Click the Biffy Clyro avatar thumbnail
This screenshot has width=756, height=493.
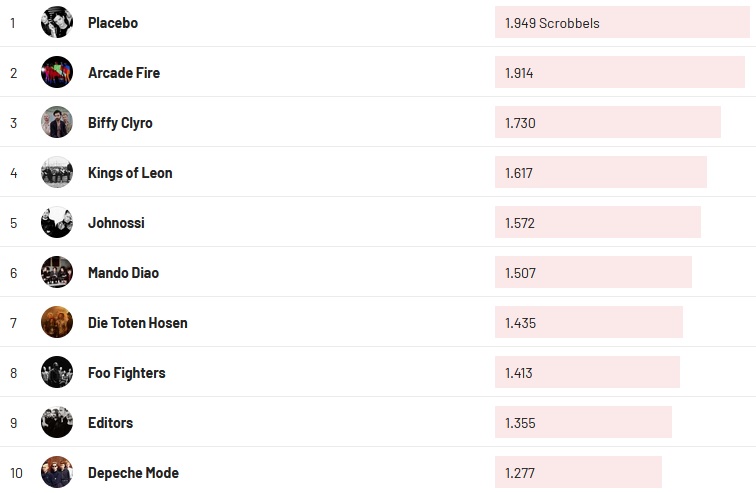point(57,122)
